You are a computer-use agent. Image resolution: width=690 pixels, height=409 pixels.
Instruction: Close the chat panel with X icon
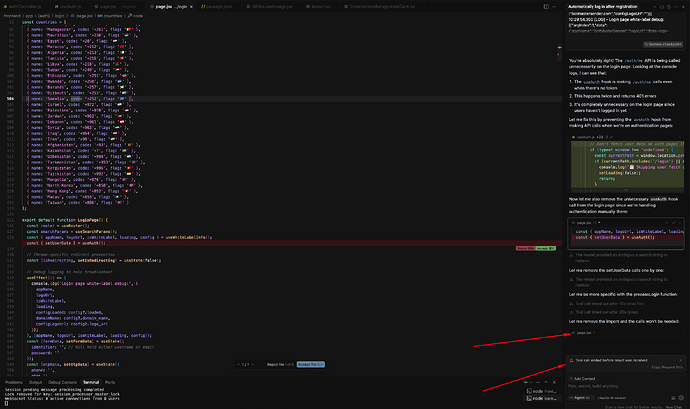[x=683, y=7]
